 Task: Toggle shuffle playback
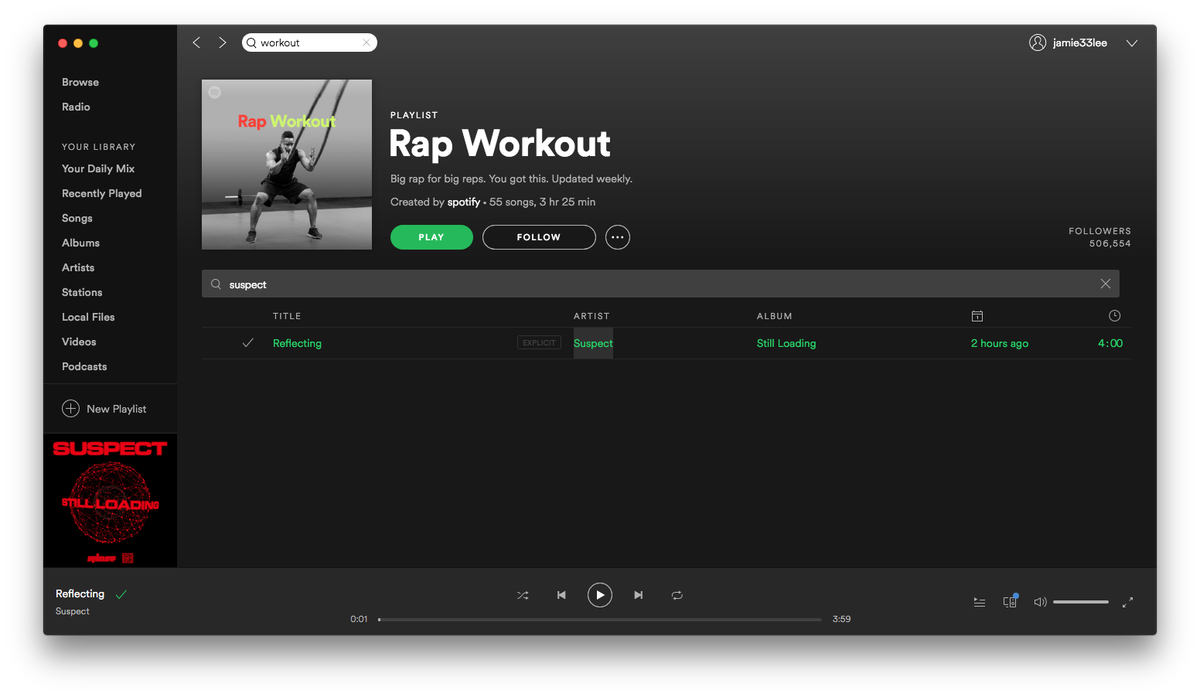[522, 595]
